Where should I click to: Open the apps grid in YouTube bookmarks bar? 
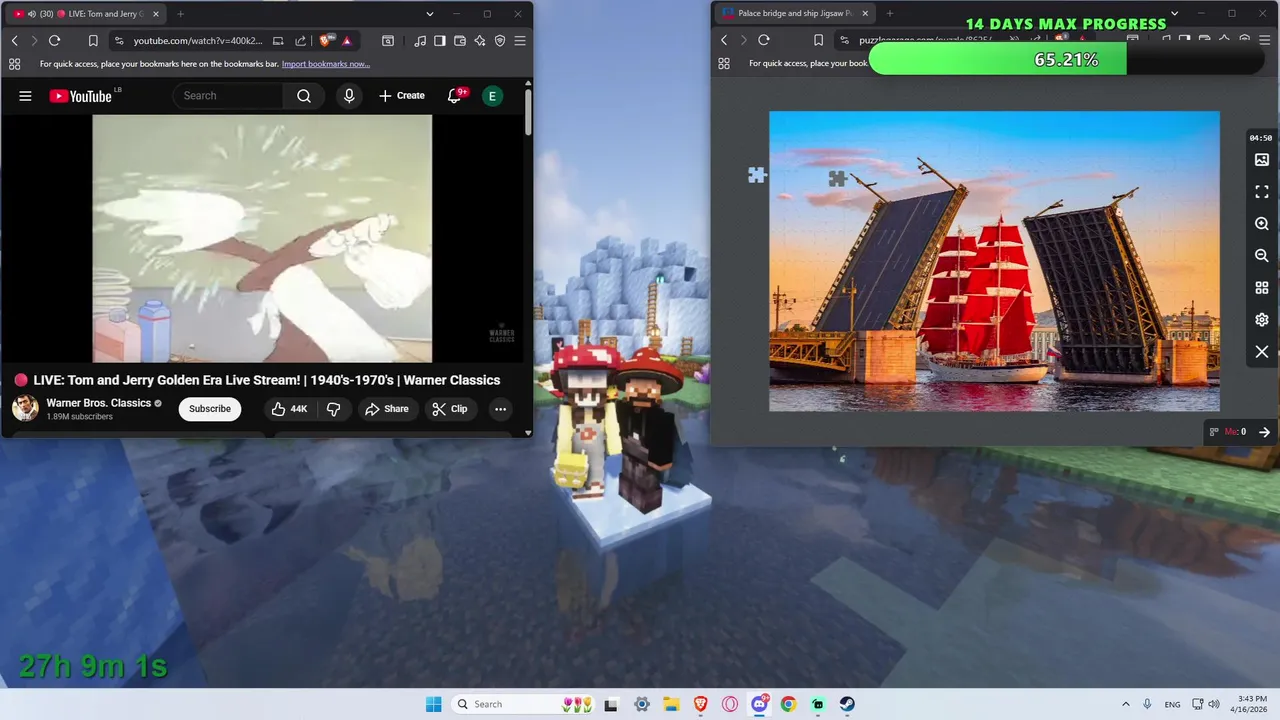(14, 64)
